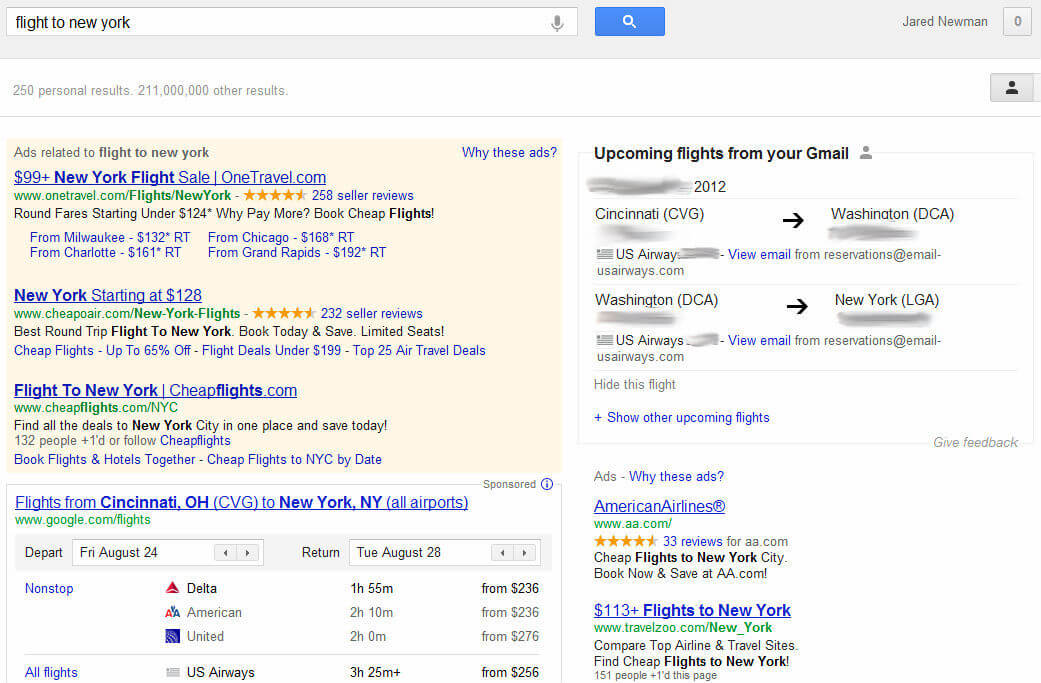Select From Charlotte - $161 RT link
The height and width of the screenshot is (683, 1041).
[106, 252]
